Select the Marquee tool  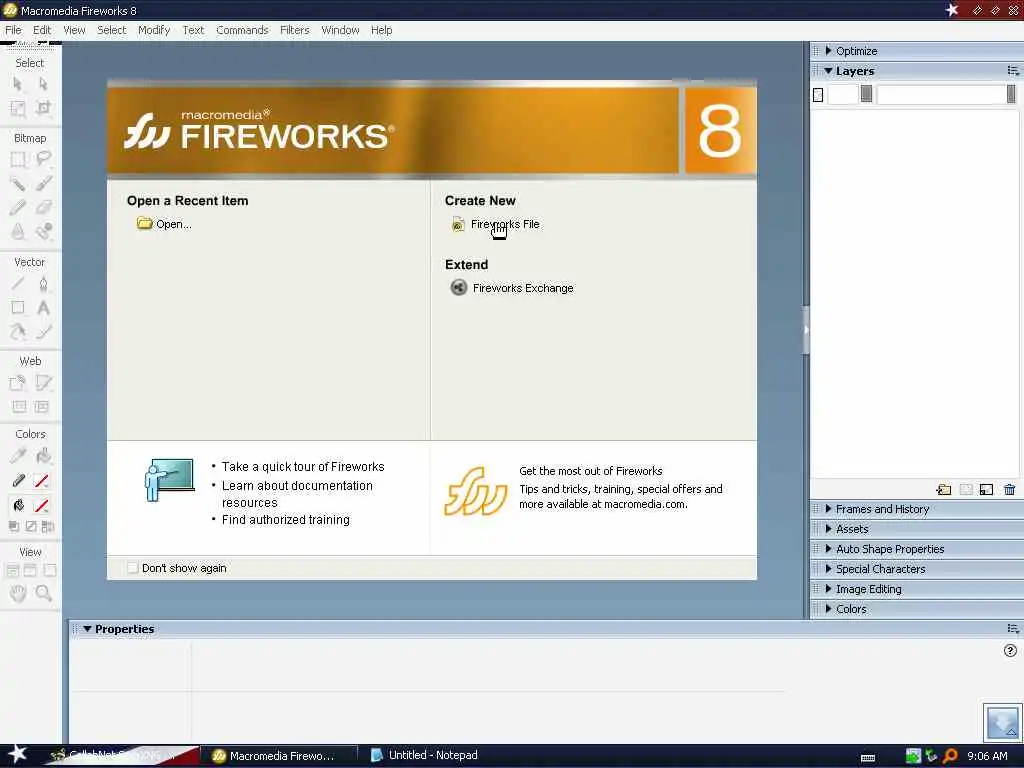point(18,159)
